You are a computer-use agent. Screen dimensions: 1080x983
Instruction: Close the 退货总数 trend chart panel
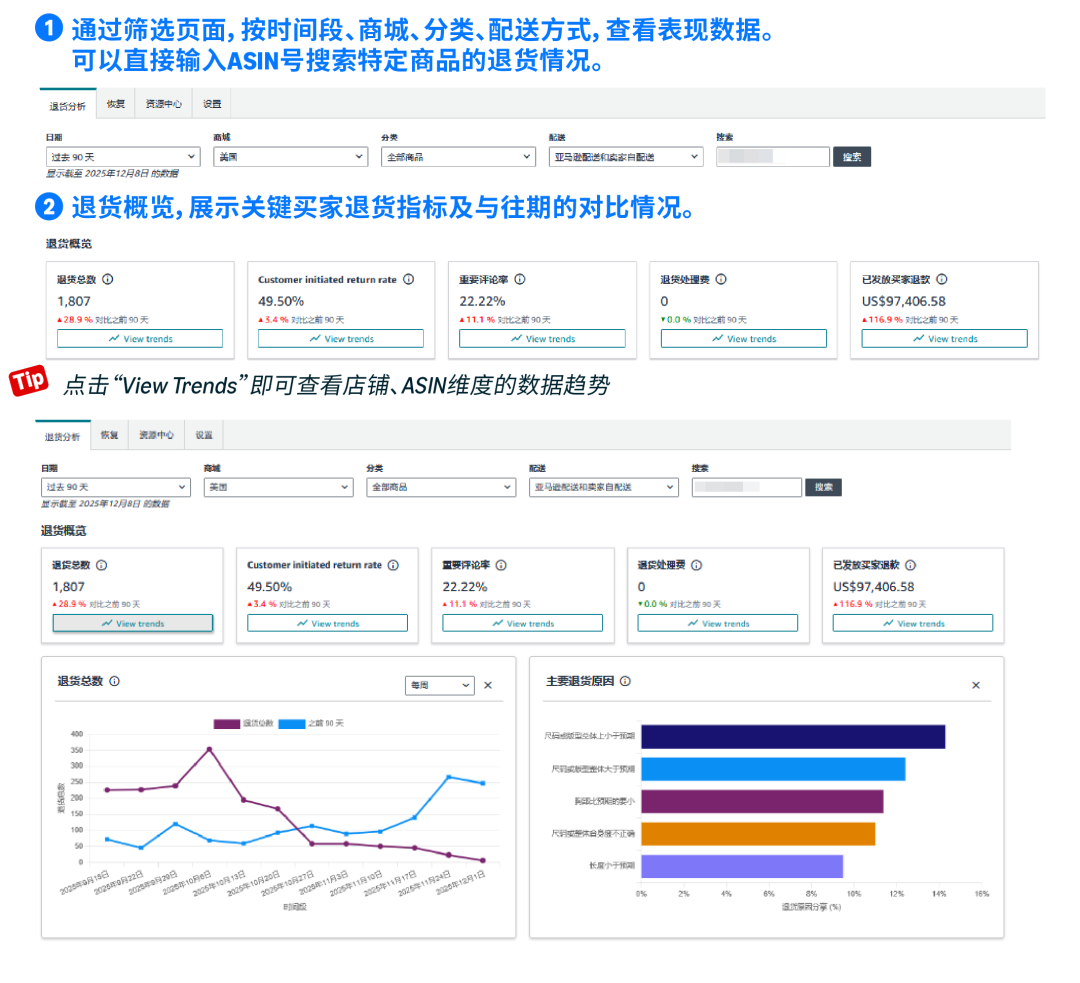click(x=488, y=685)
